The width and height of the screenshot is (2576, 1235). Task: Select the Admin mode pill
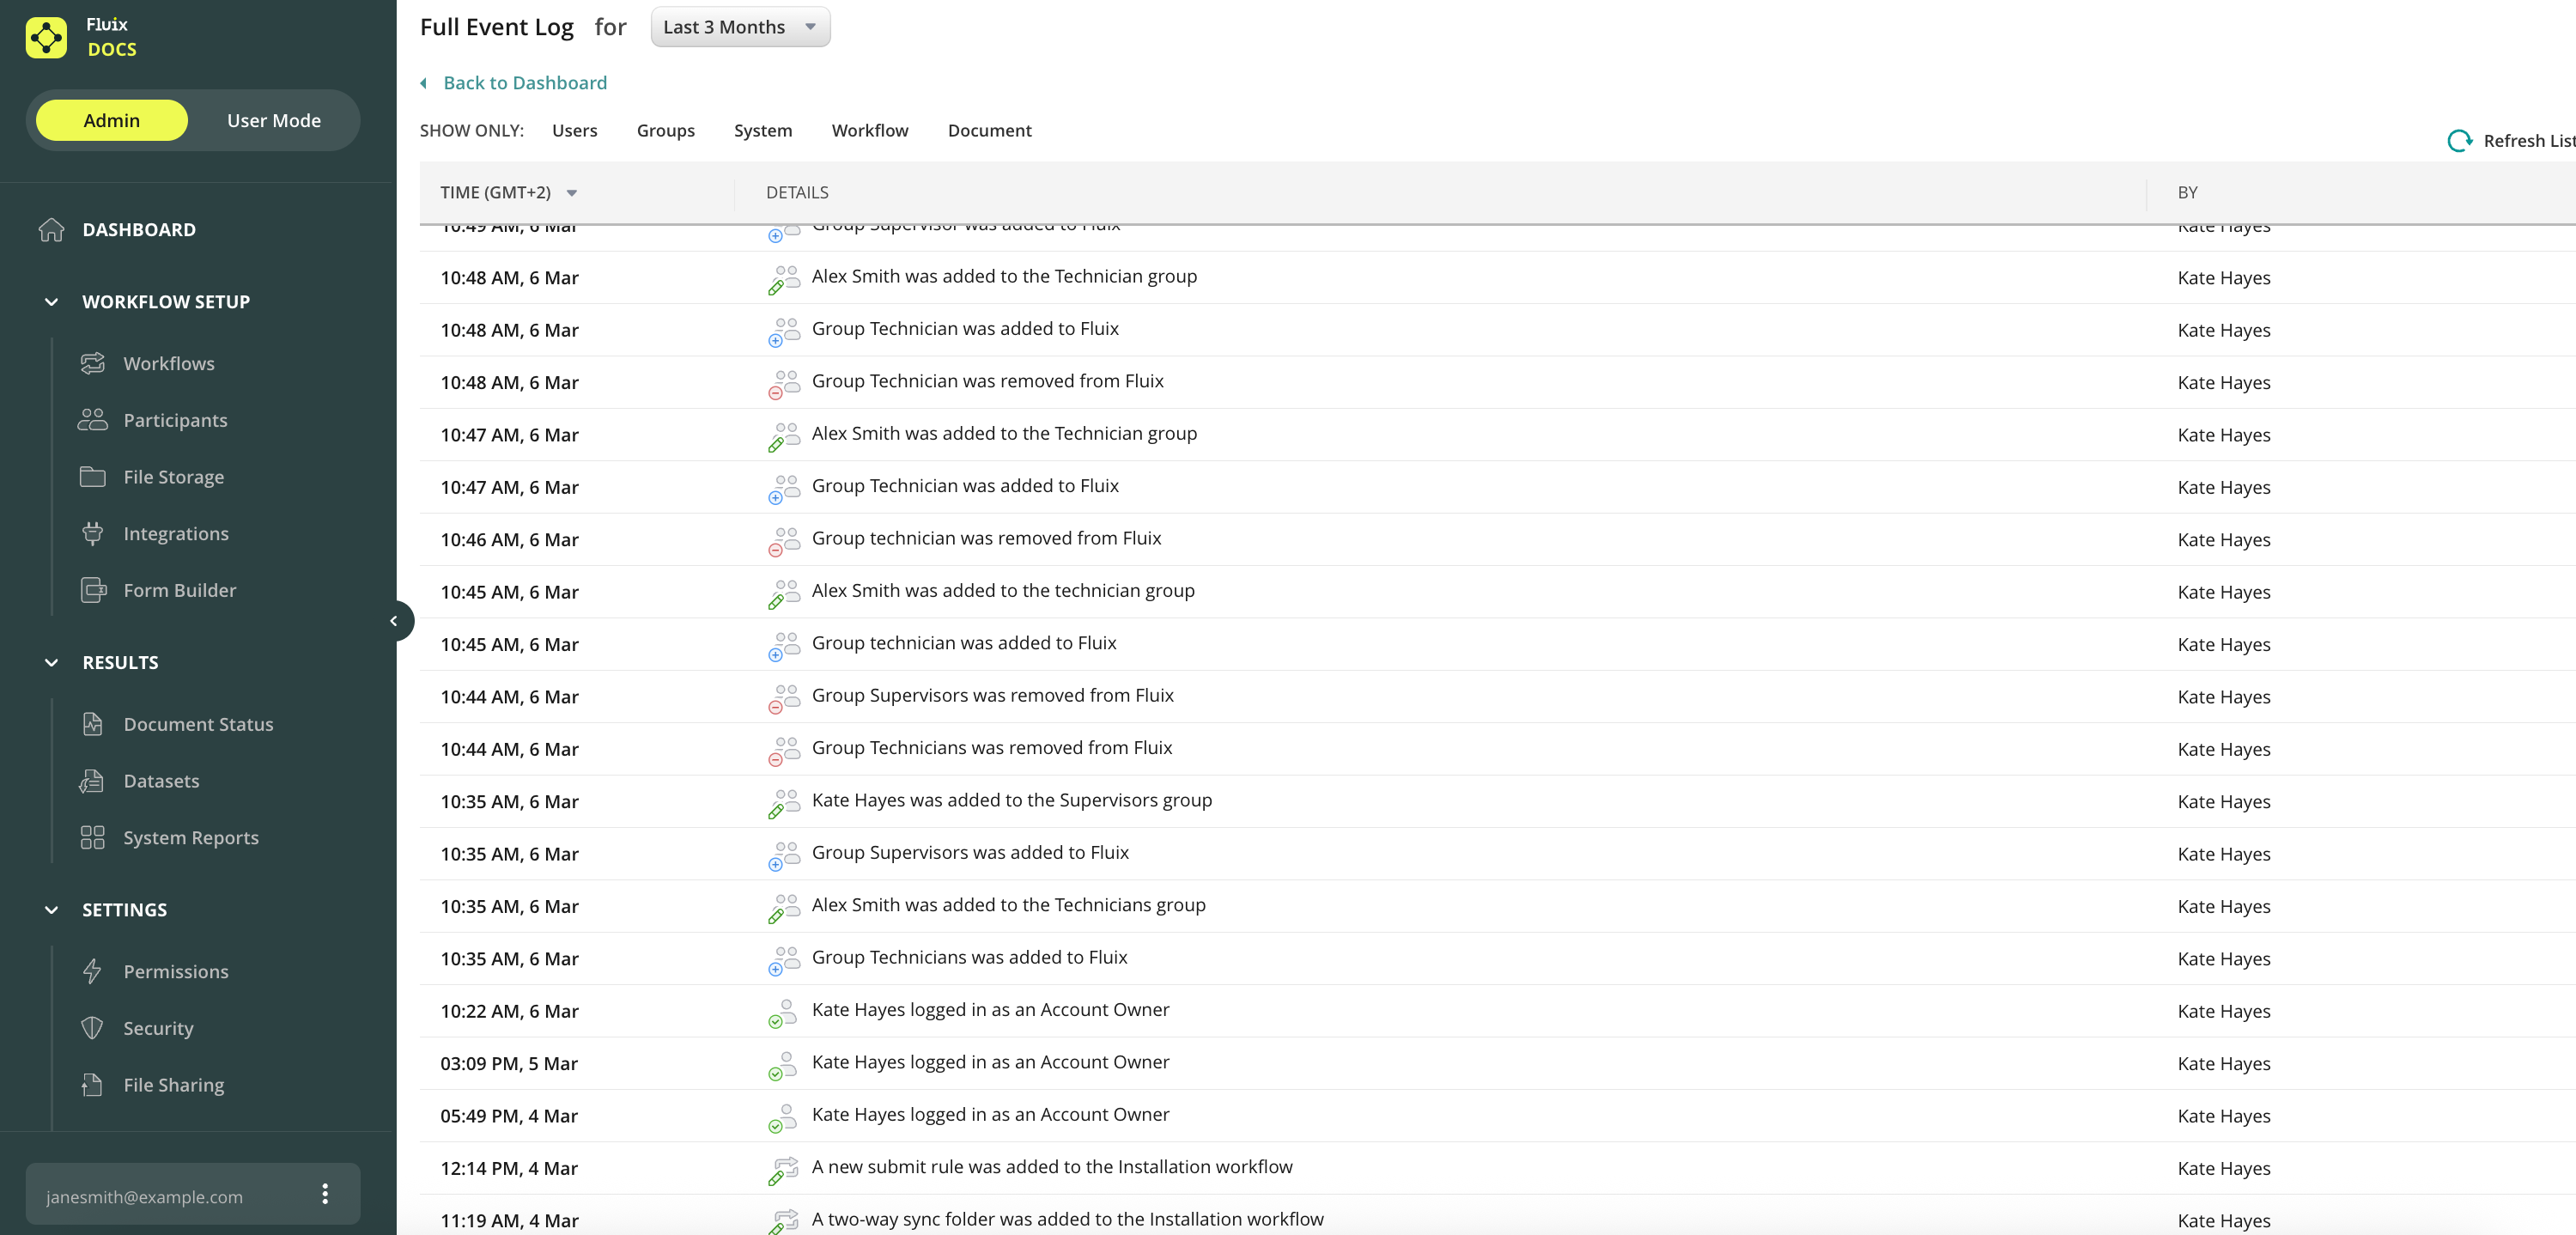point(111,120)
